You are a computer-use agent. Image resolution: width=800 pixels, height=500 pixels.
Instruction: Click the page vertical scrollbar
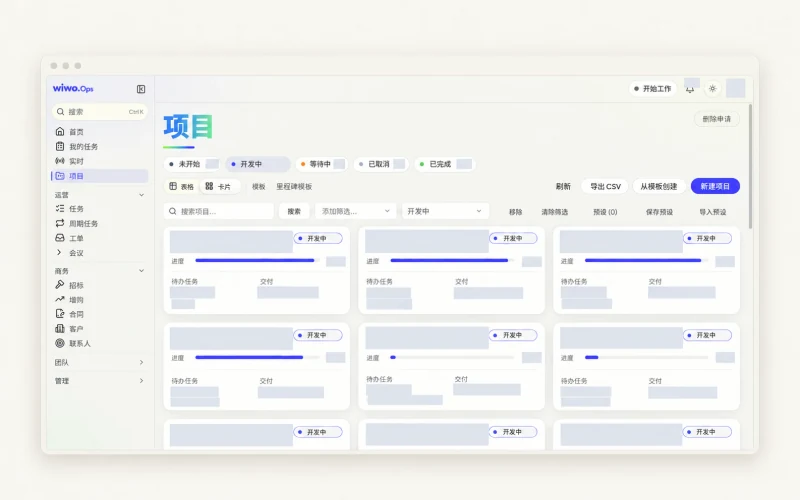tap(750, 167)
